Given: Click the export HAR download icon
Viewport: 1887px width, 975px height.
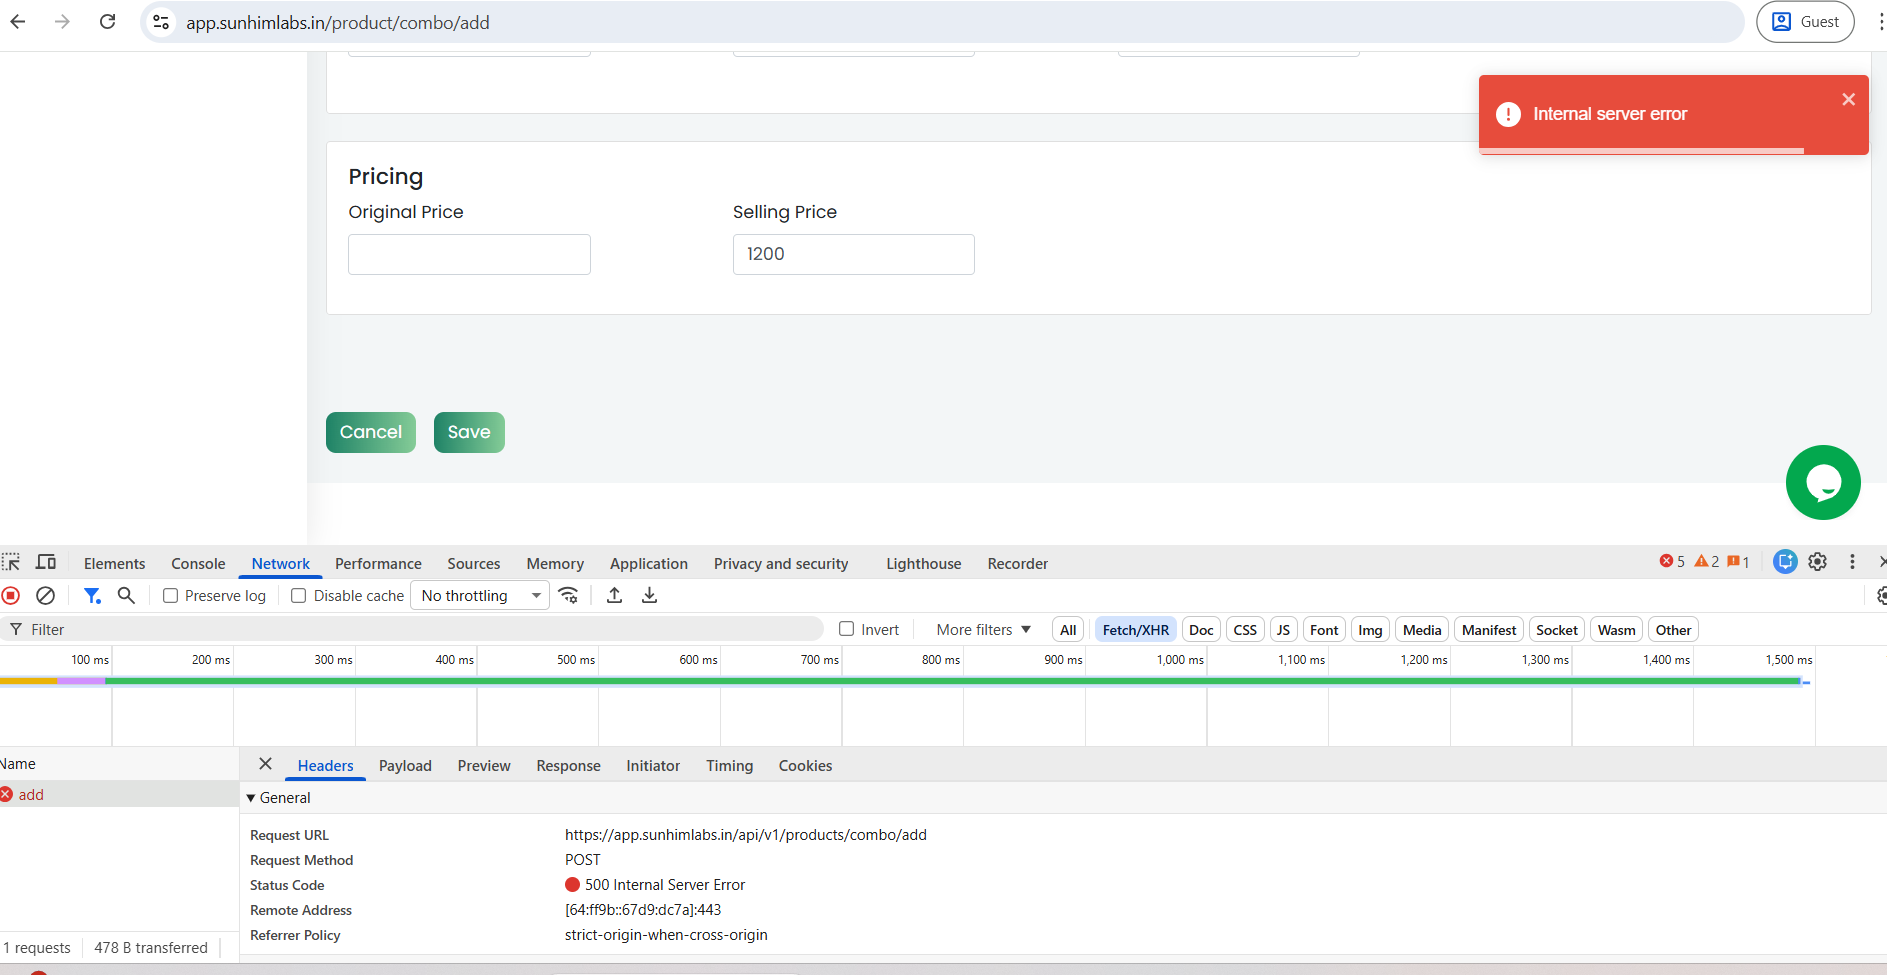Looking at the screenshot, I should pyautogui.click(x=649, y=596).
